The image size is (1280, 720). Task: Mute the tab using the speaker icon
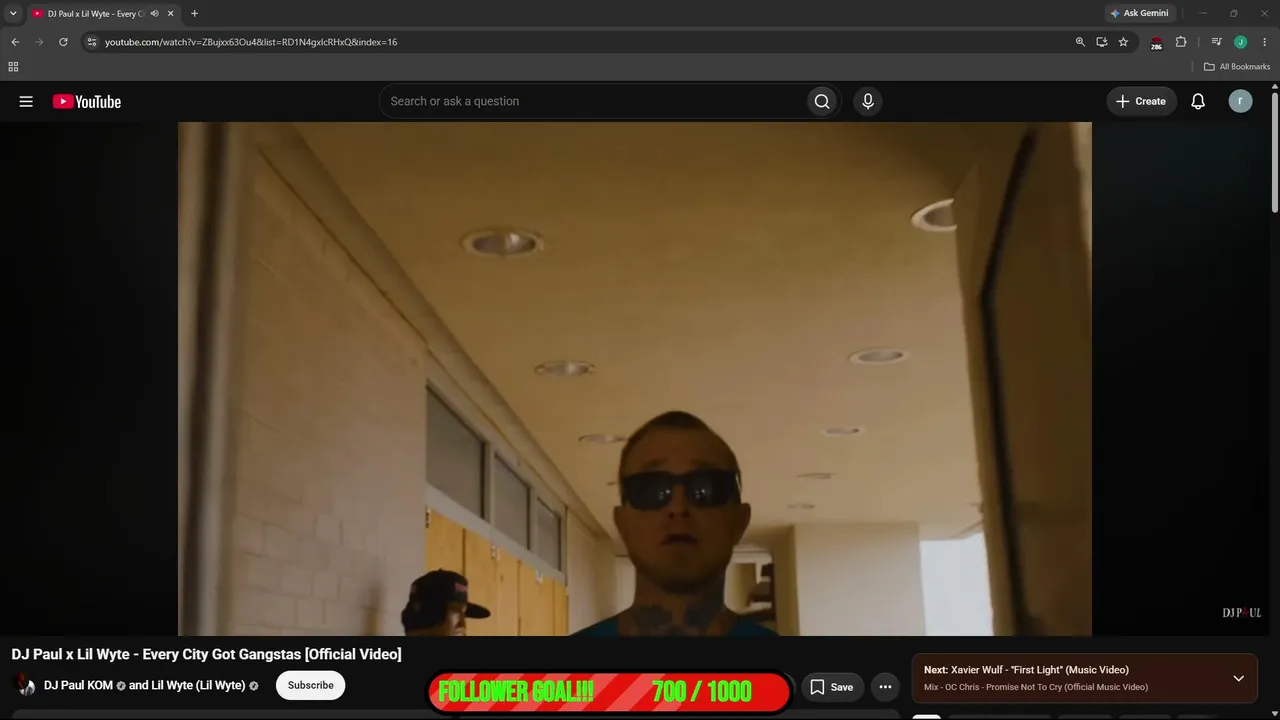[154, 14]
